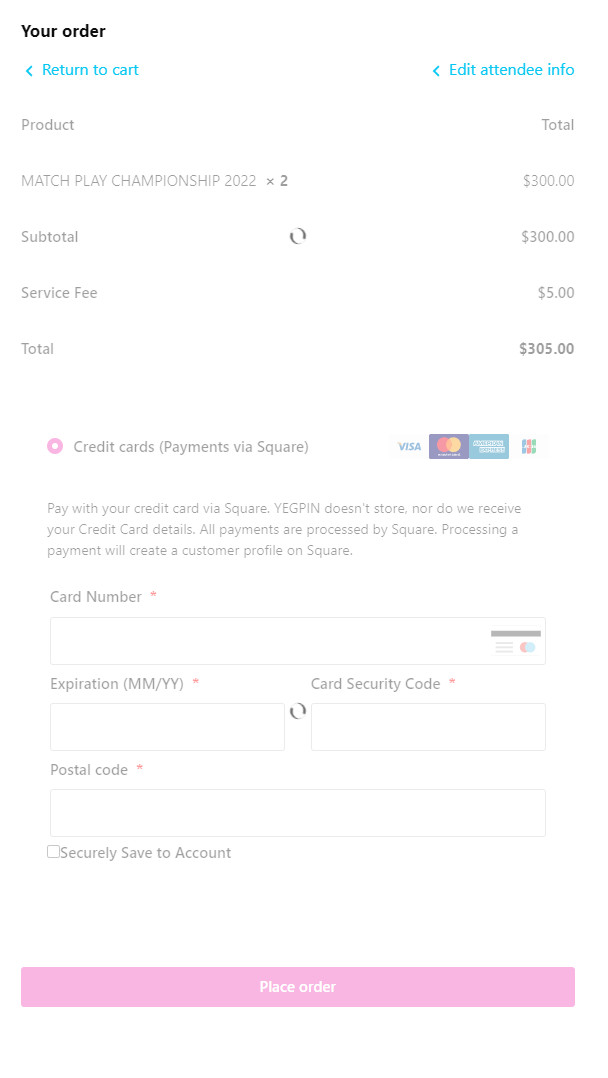Click the American Express logo
The image size is (608, 1078).
[490, 446]
